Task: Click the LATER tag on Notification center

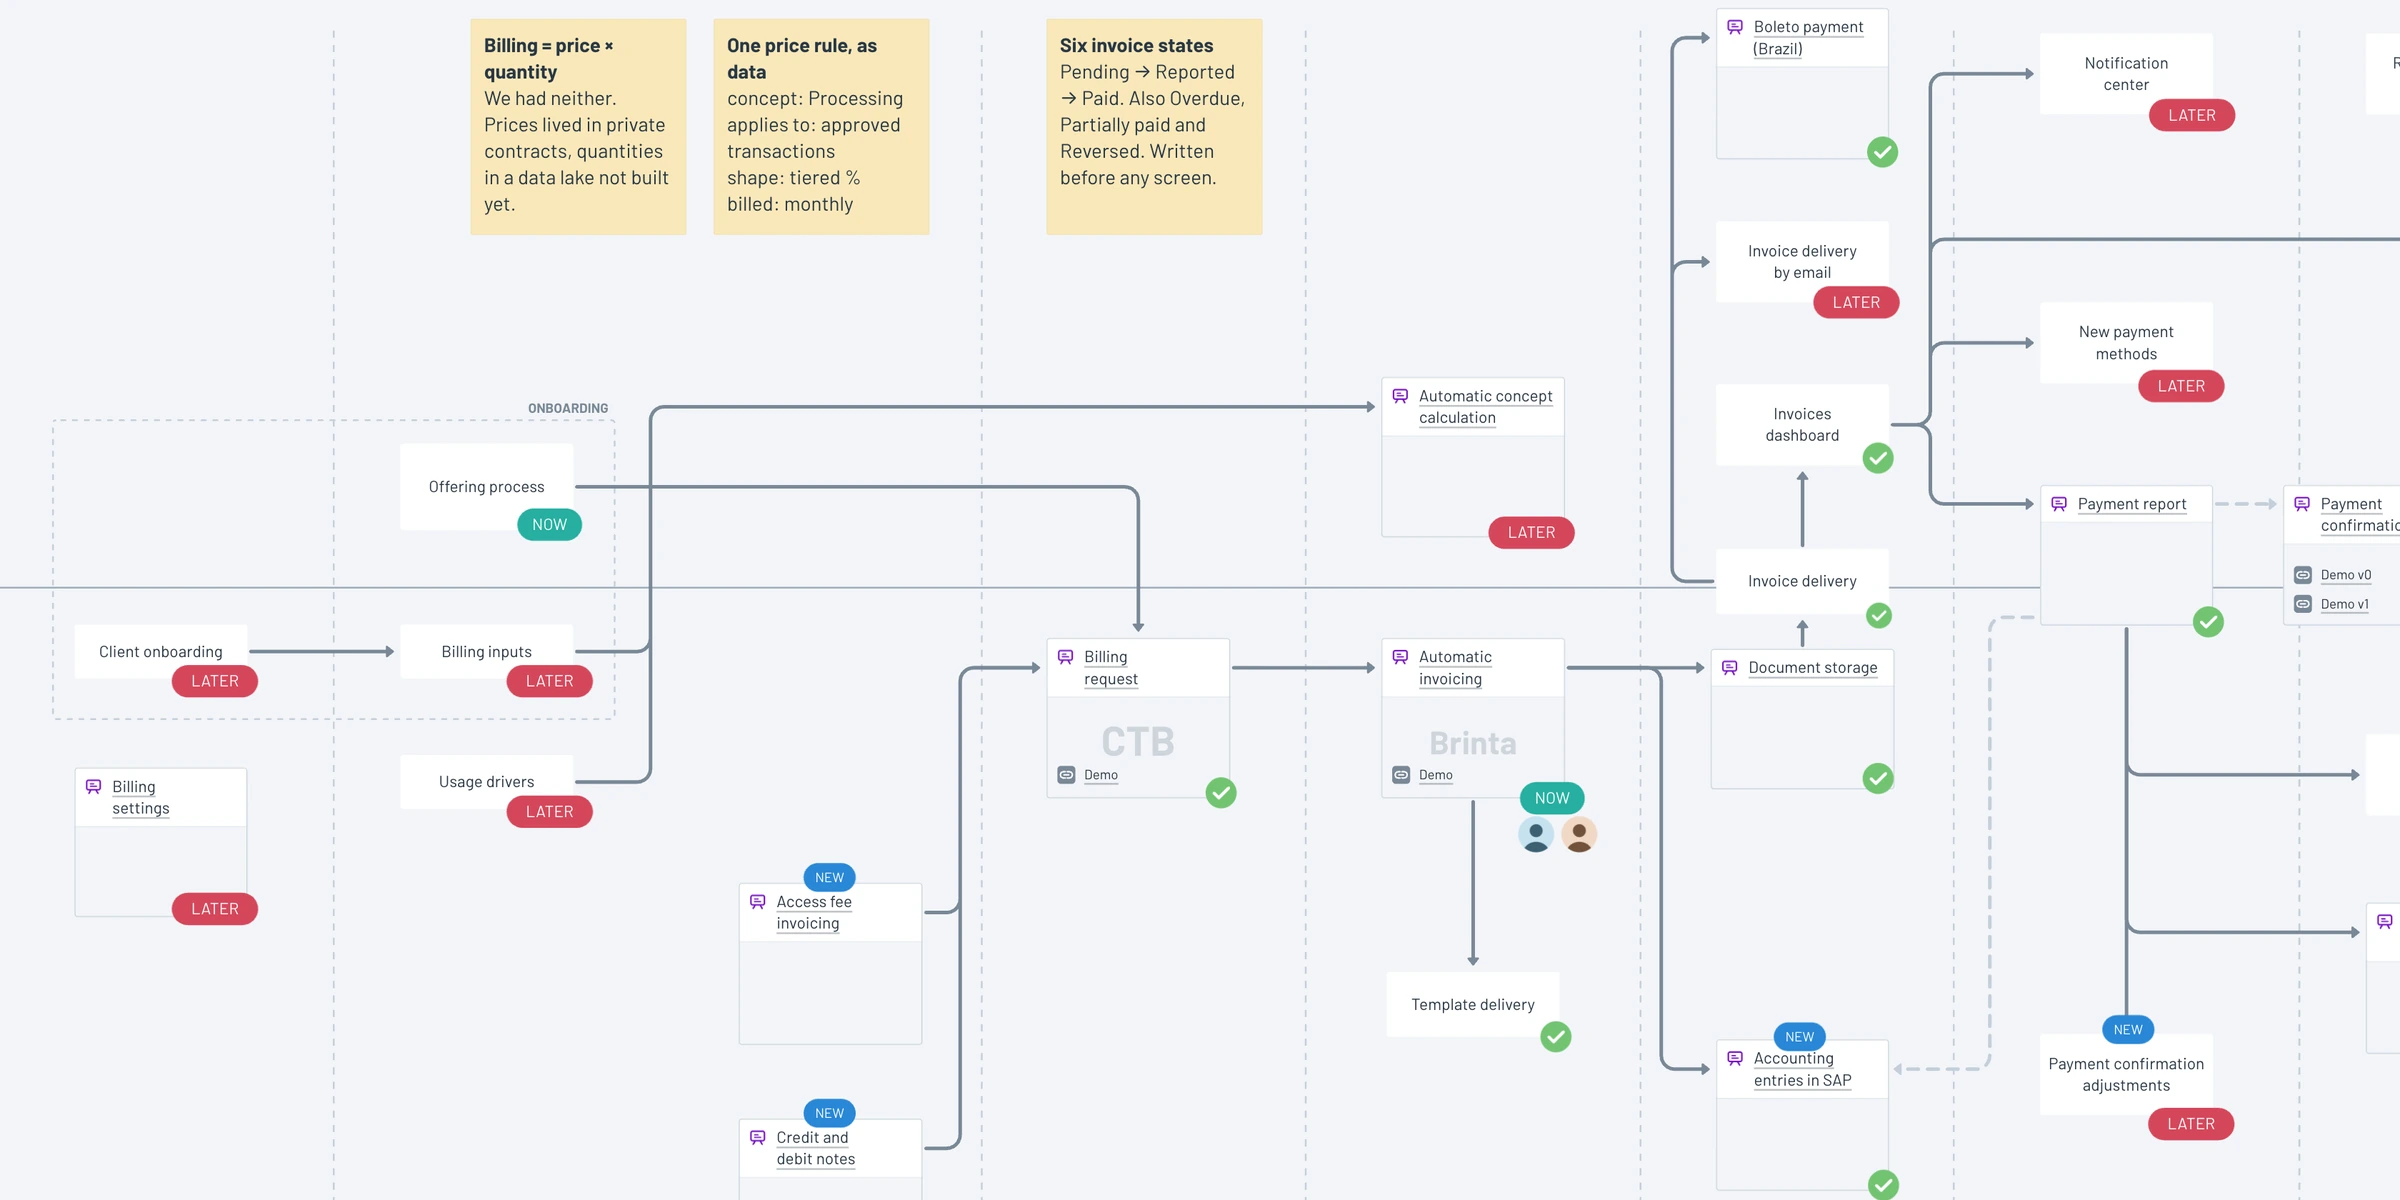Action: tap(2192, 115)
